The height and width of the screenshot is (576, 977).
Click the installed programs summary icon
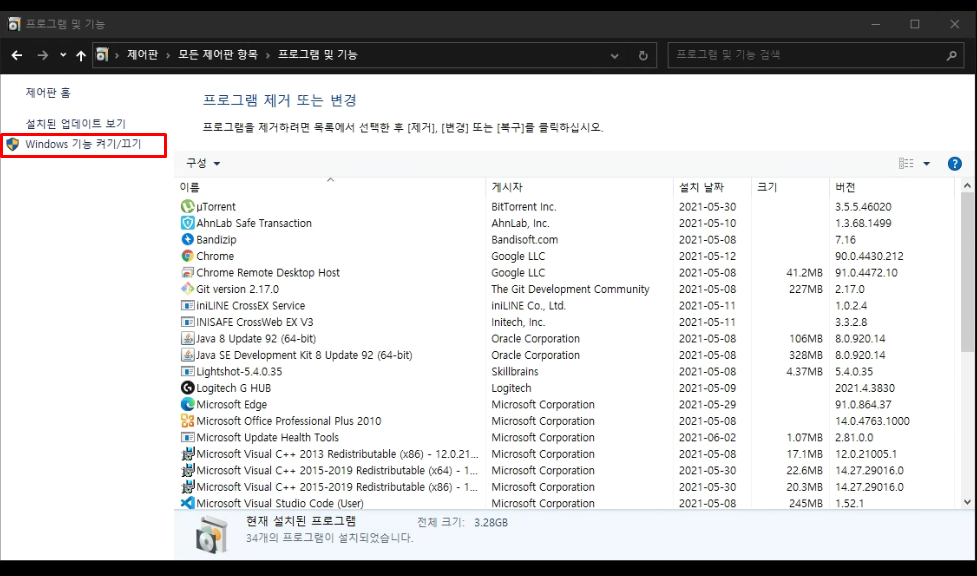click(x=212, y=534)
